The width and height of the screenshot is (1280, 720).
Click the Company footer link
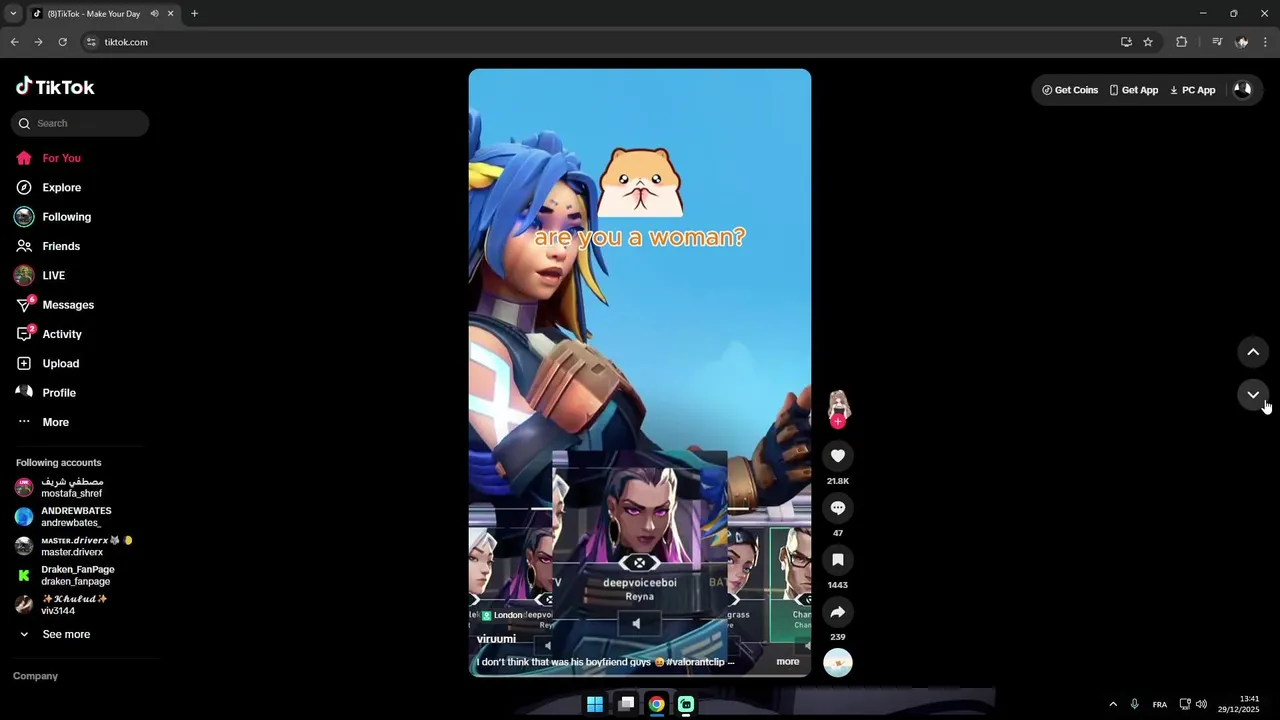pos(35,676)
